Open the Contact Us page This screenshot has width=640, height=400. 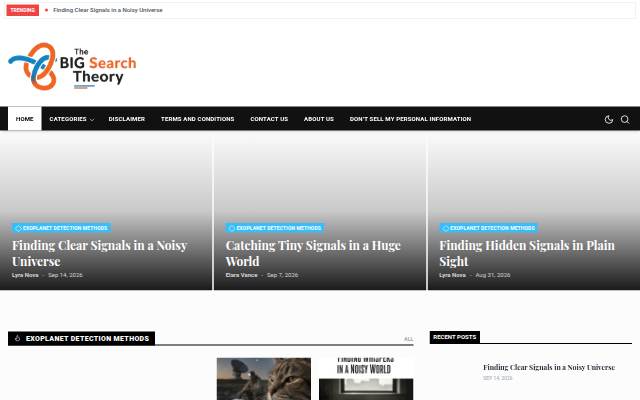(269, 119)
